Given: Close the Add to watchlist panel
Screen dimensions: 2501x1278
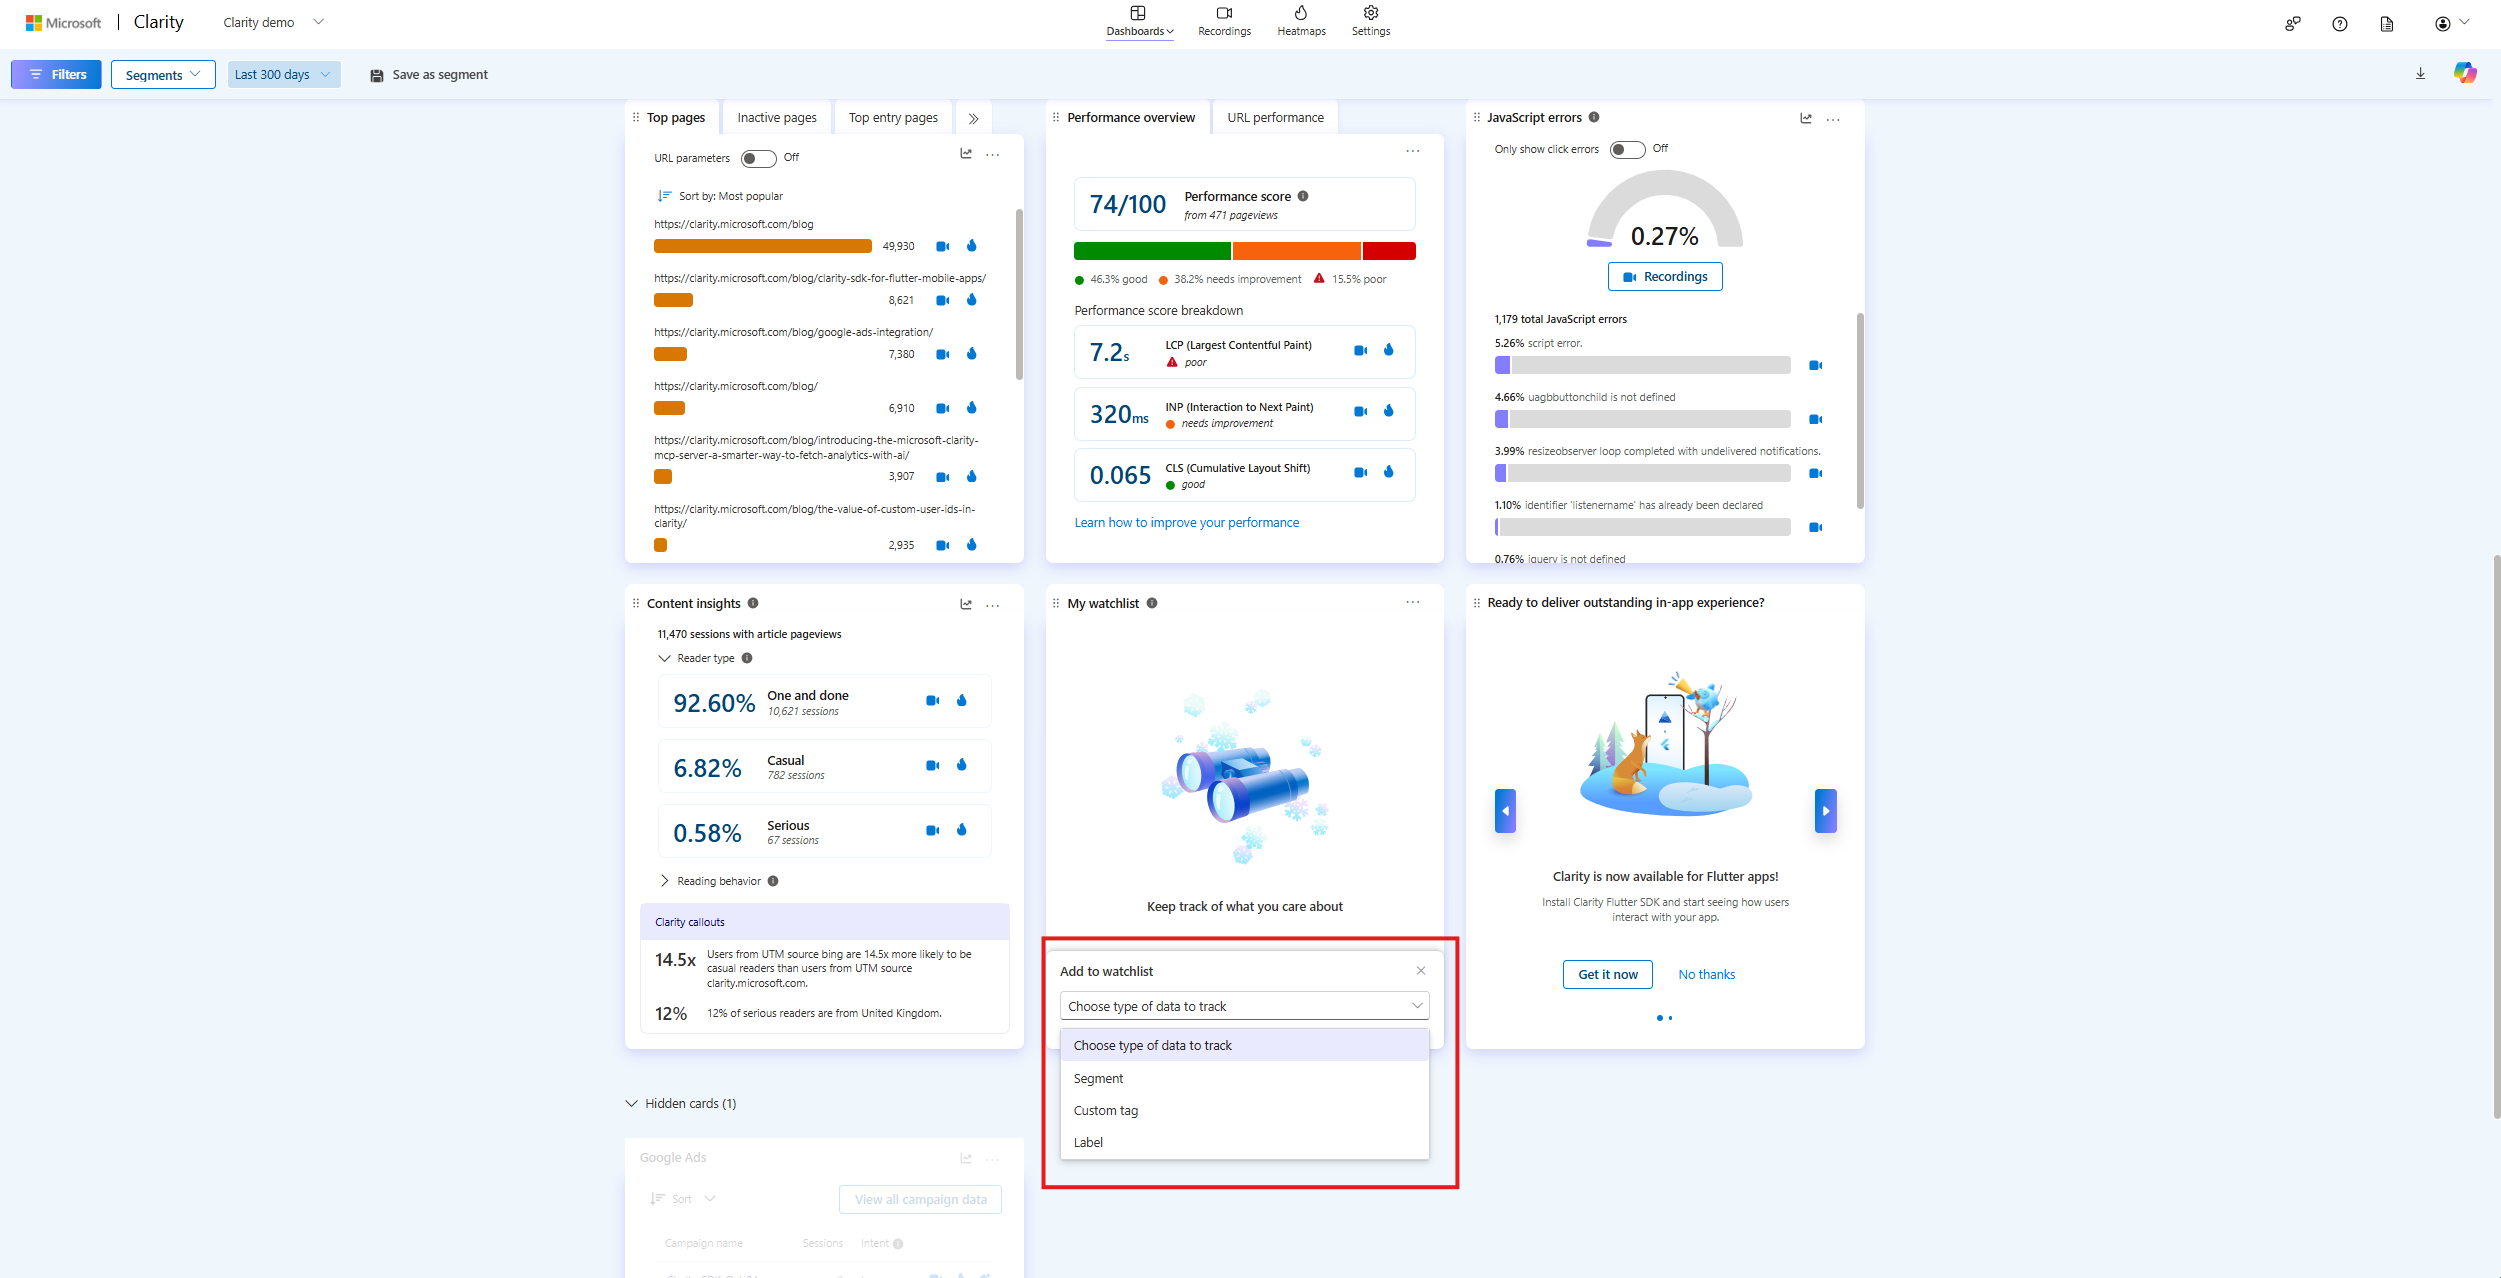Looking at the screenshot, I should 1420,971.
